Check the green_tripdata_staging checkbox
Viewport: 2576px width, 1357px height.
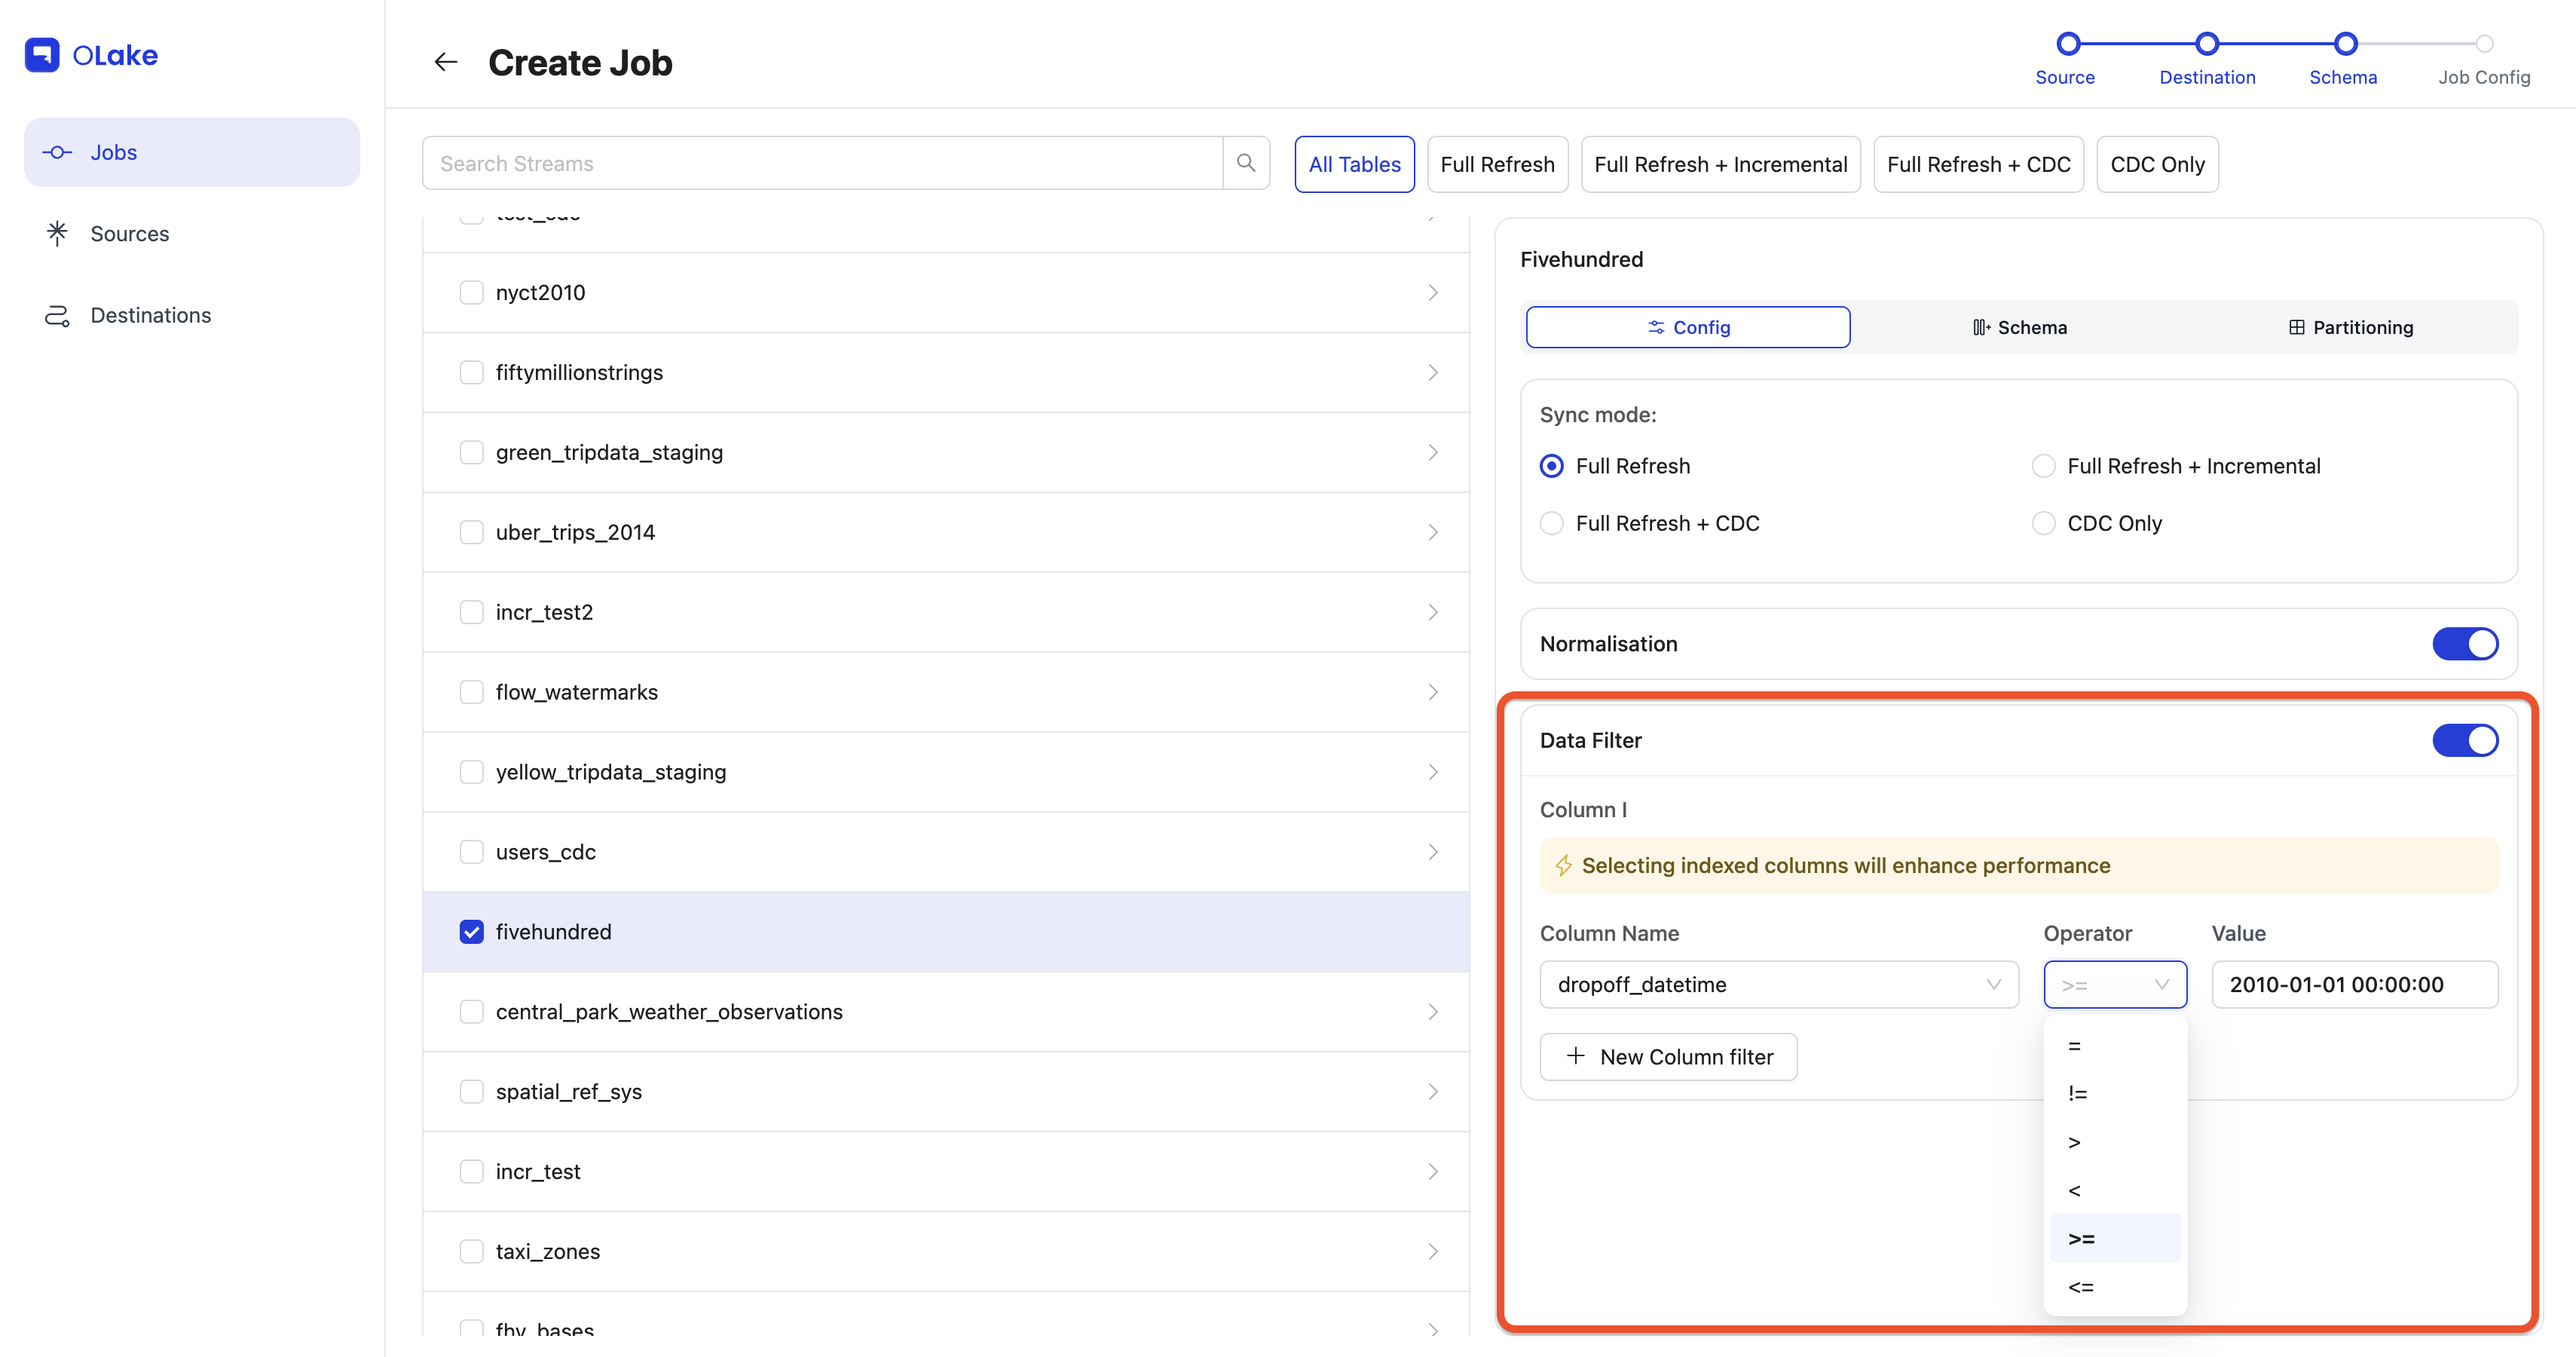coord(471,452)
